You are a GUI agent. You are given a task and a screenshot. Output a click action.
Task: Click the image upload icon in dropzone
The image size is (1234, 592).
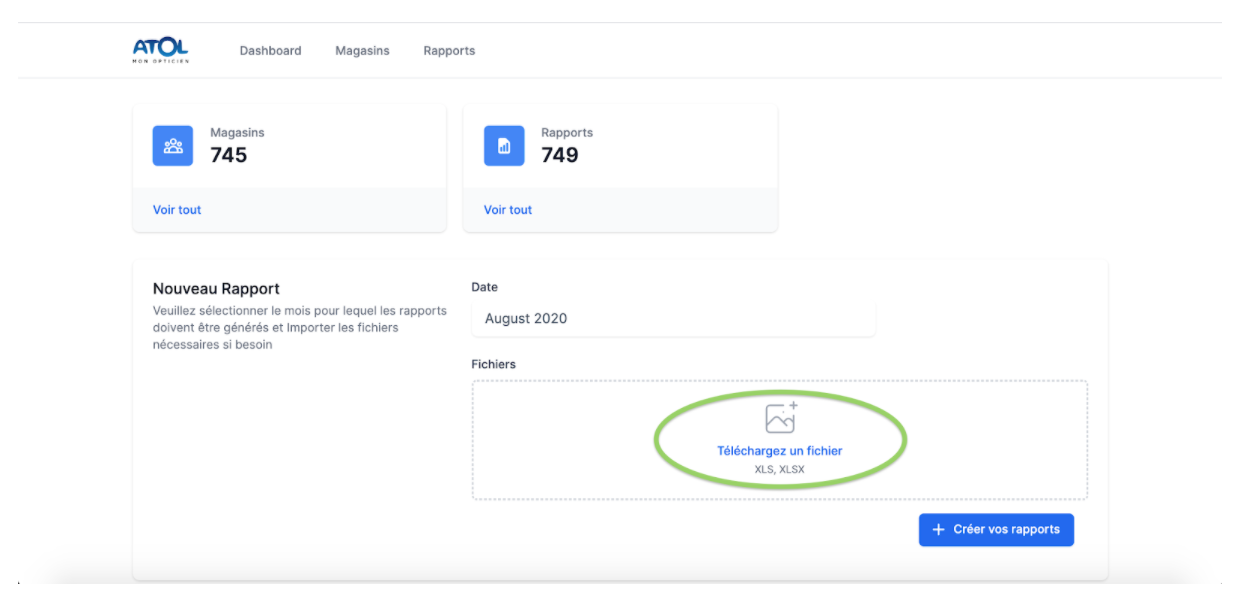coord(780,417)
